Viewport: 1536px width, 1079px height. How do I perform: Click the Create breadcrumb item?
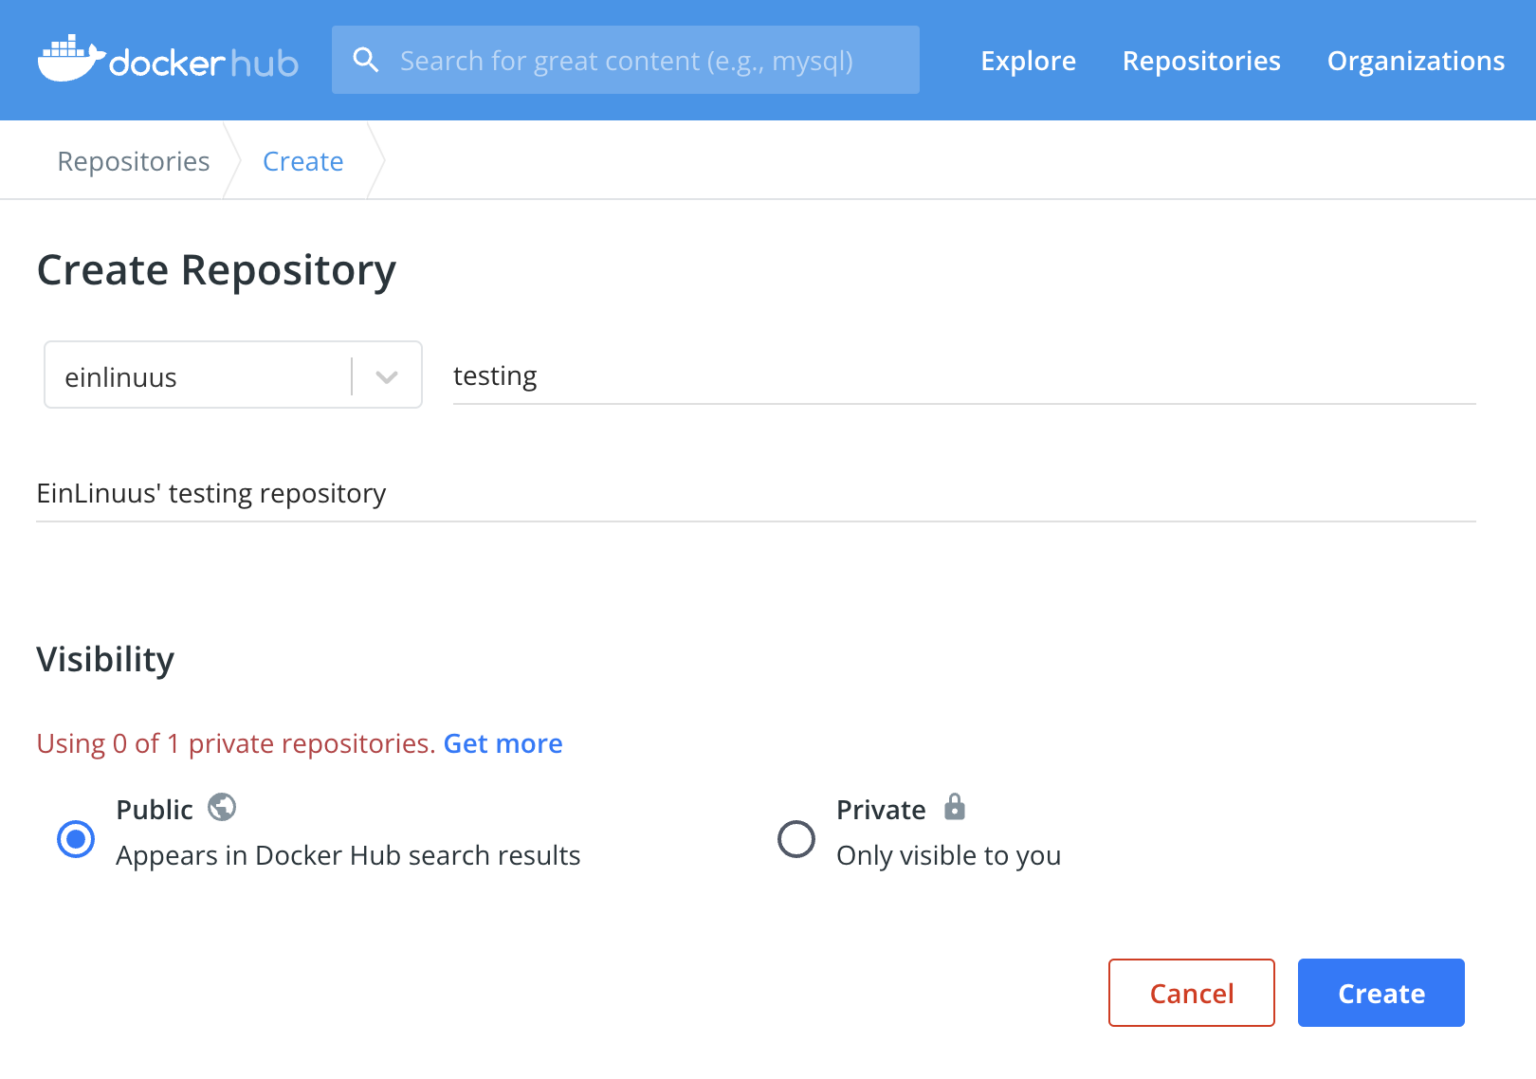point(303,161)
